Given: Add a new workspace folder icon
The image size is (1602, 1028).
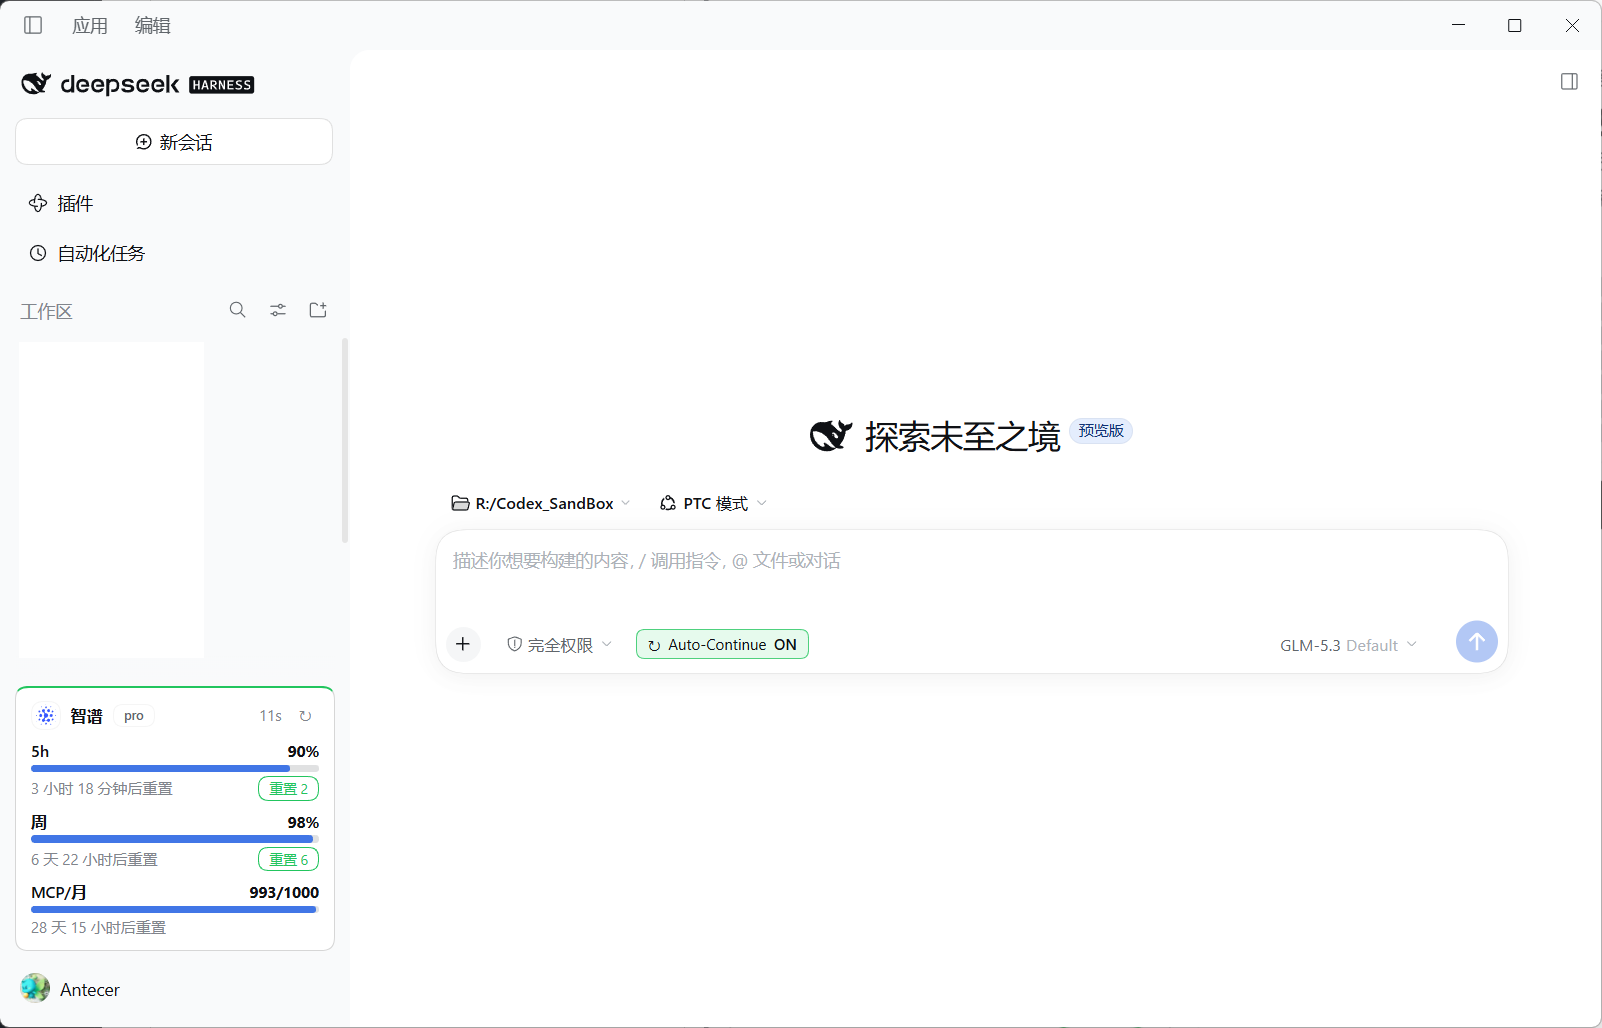Looking at the screenshot, I should pos(318,310).
